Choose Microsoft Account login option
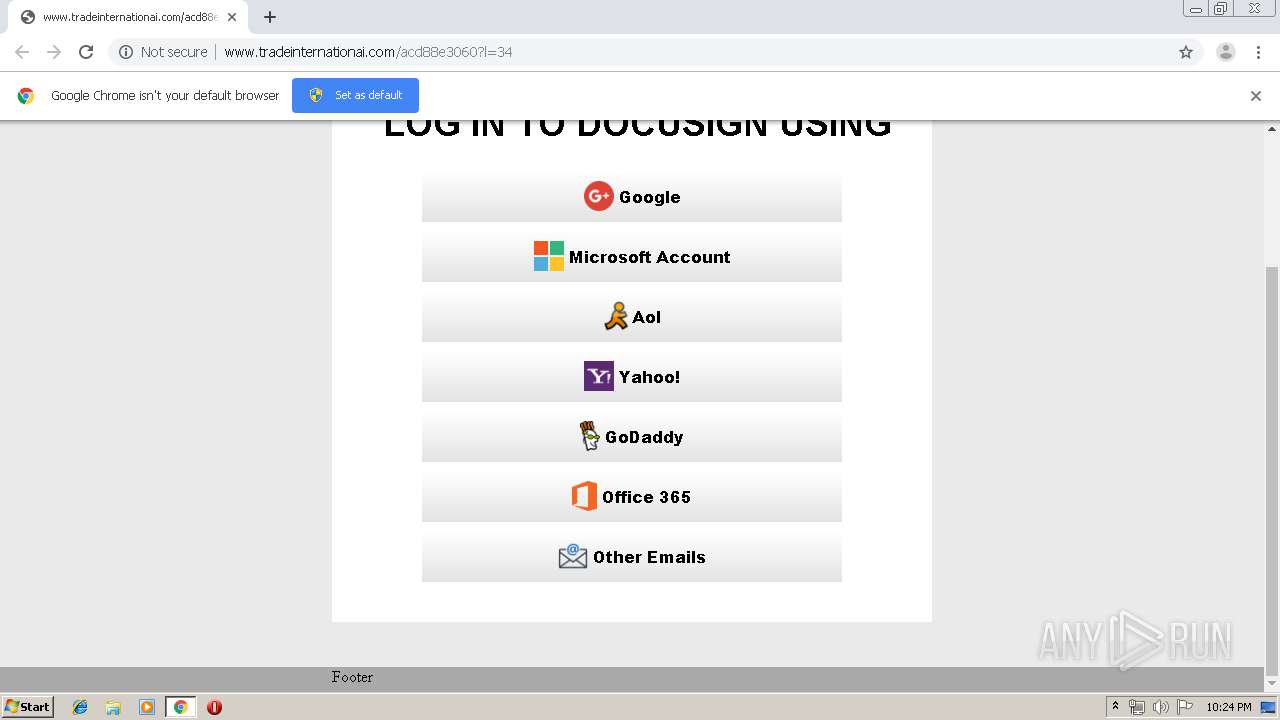This screenshot has width=1280, height=720. [x=631, y=257]
